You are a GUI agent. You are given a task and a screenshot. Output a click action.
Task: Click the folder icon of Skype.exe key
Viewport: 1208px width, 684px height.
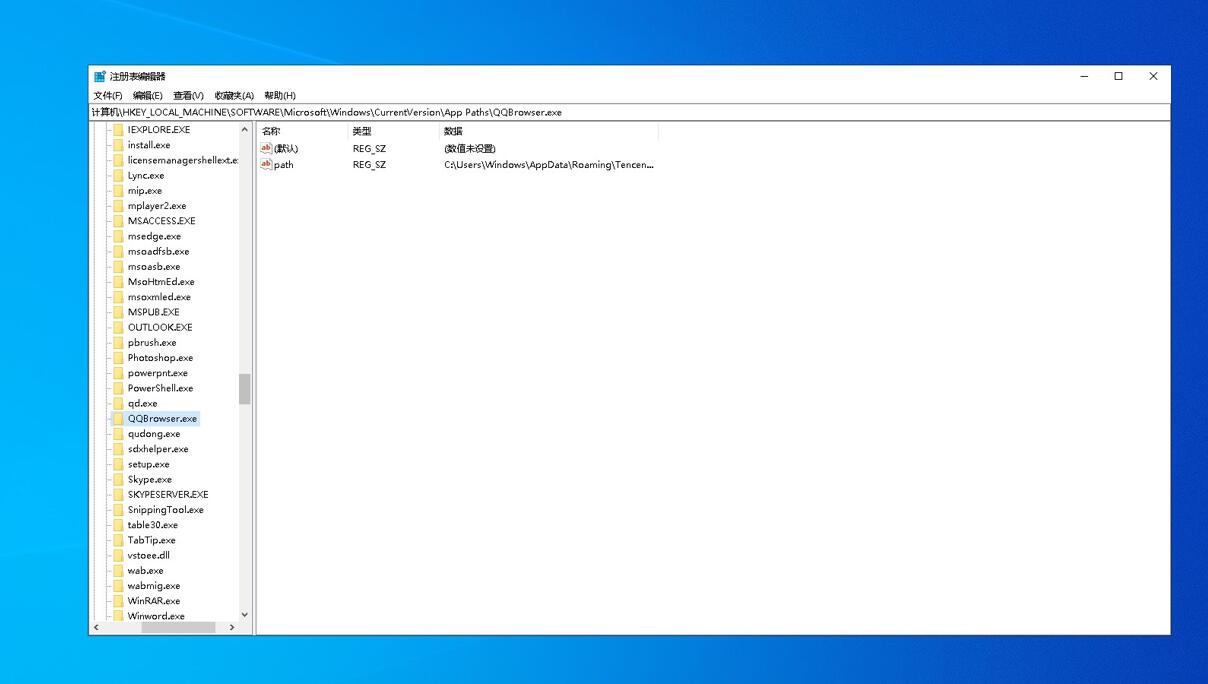point(118,479)
